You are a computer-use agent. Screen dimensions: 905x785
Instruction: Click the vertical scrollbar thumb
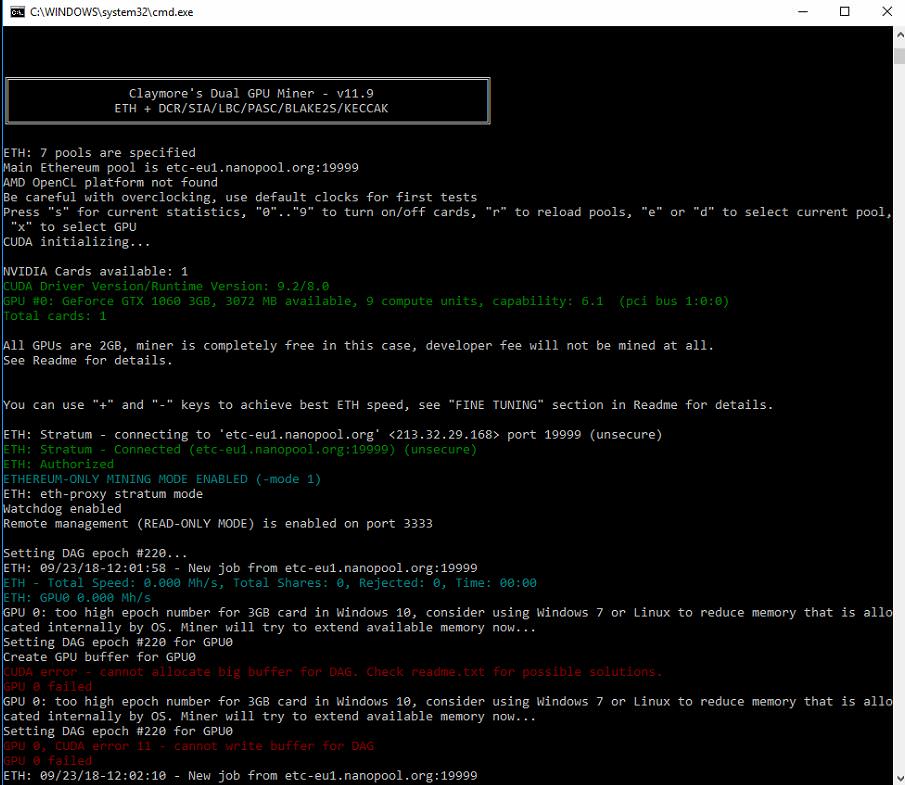[x=899, y=57]
